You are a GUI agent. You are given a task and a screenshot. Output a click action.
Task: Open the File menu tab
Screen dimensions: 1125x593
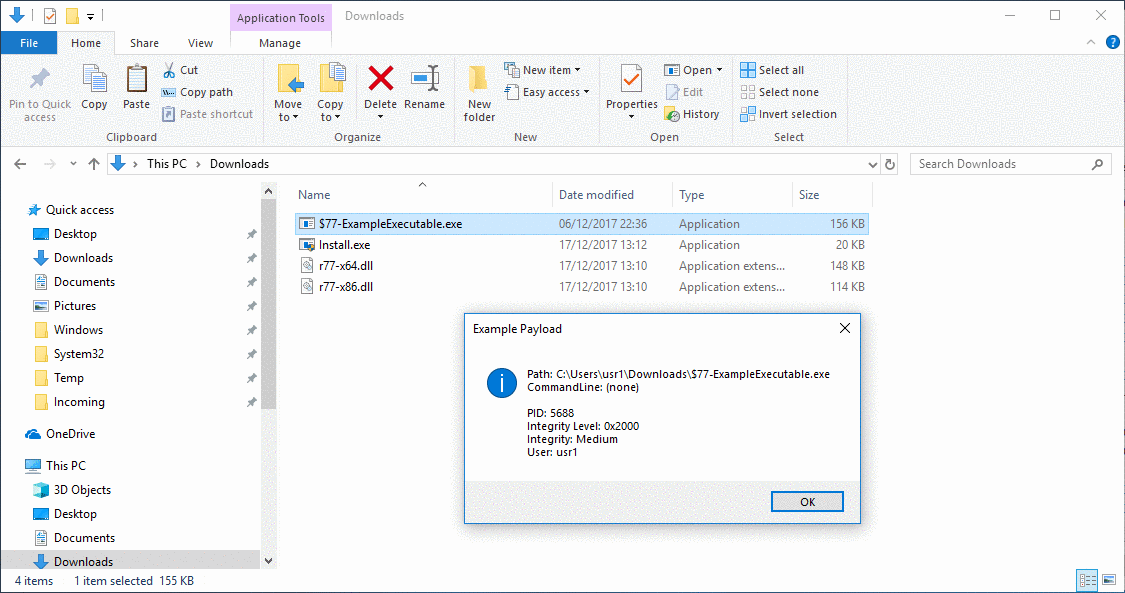(x=29, y=43)
